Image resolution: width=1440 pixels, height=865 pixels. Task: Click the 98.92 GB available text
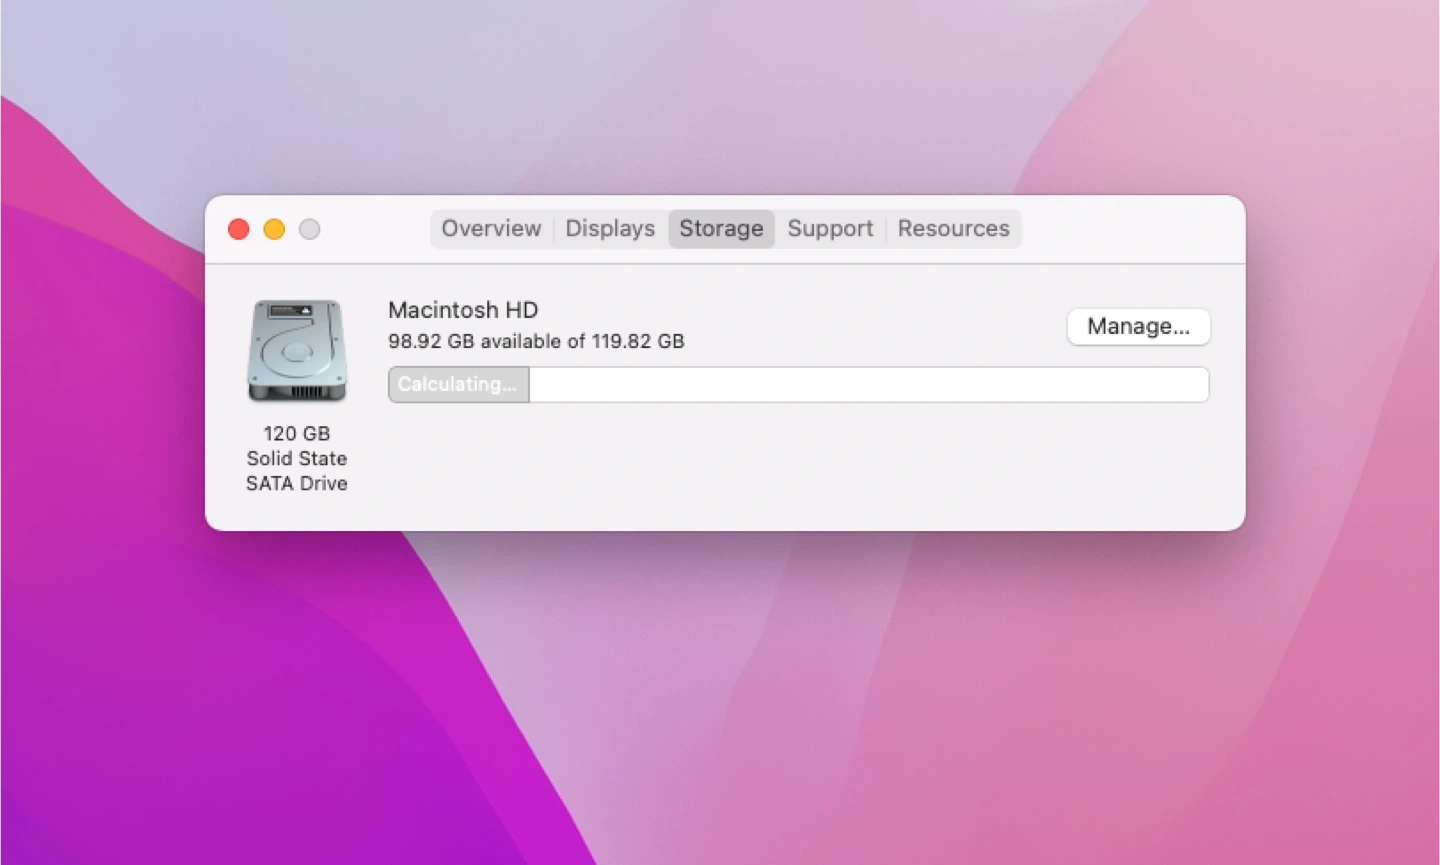click(536, 342)
